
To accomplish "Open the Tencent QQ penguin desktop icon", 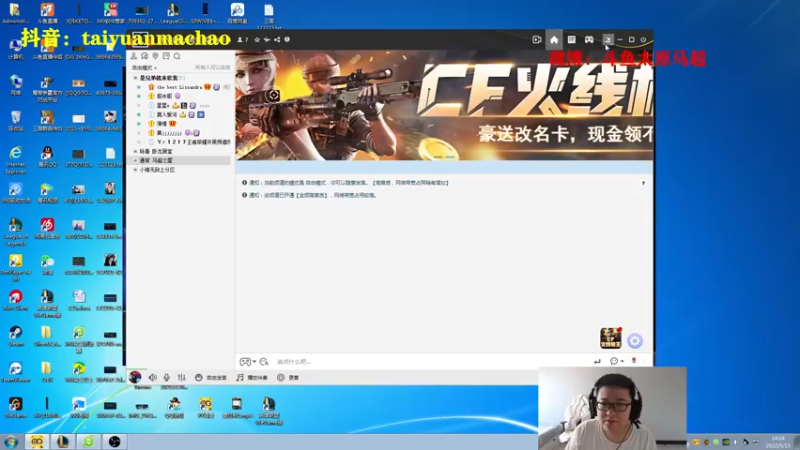I will (47, 157).
